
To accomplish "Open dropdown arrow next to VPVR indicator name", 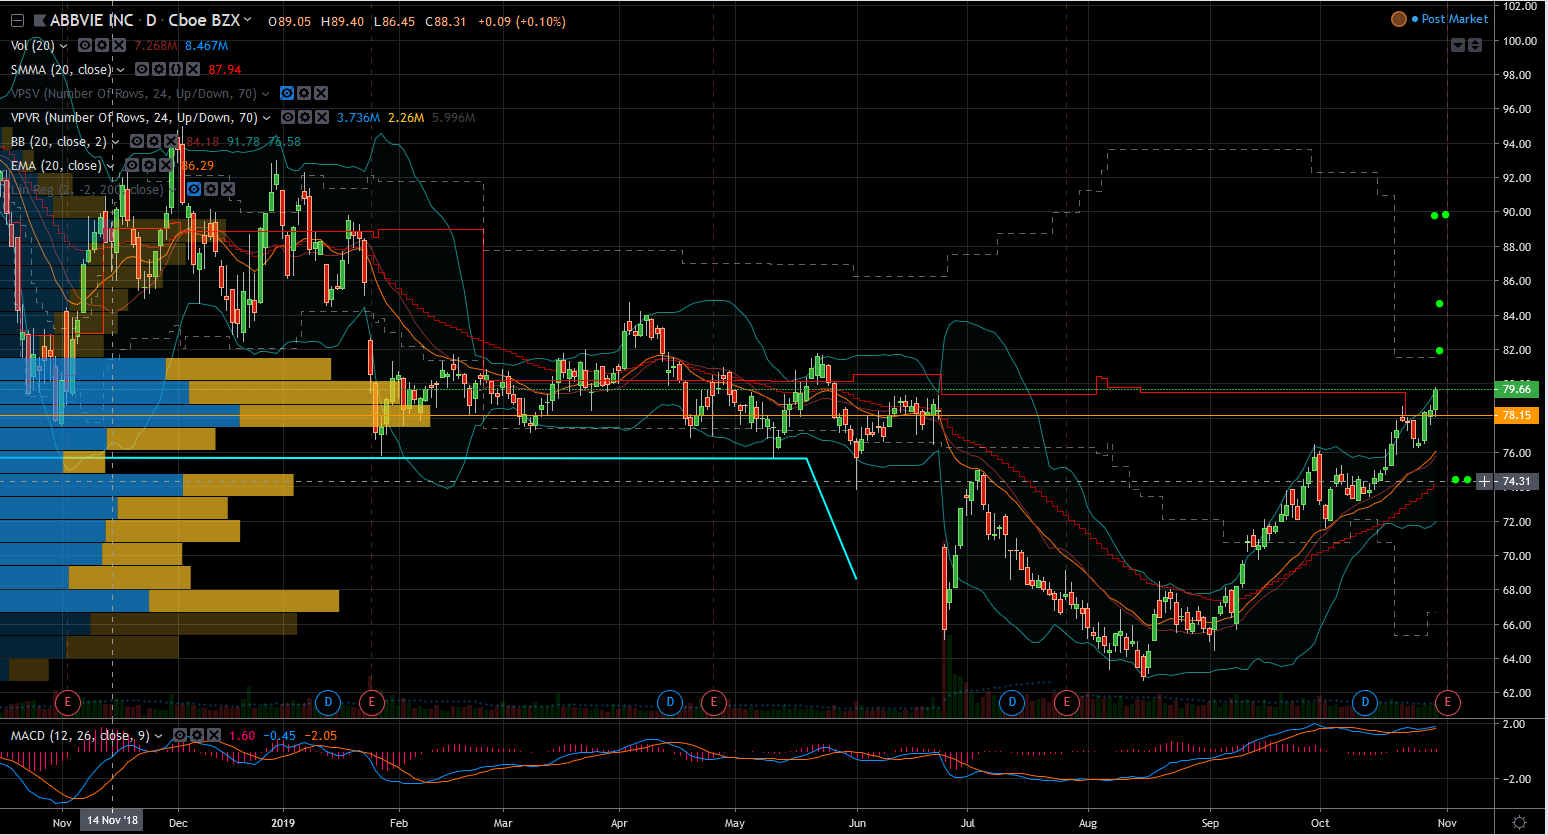I will (267, 118).
